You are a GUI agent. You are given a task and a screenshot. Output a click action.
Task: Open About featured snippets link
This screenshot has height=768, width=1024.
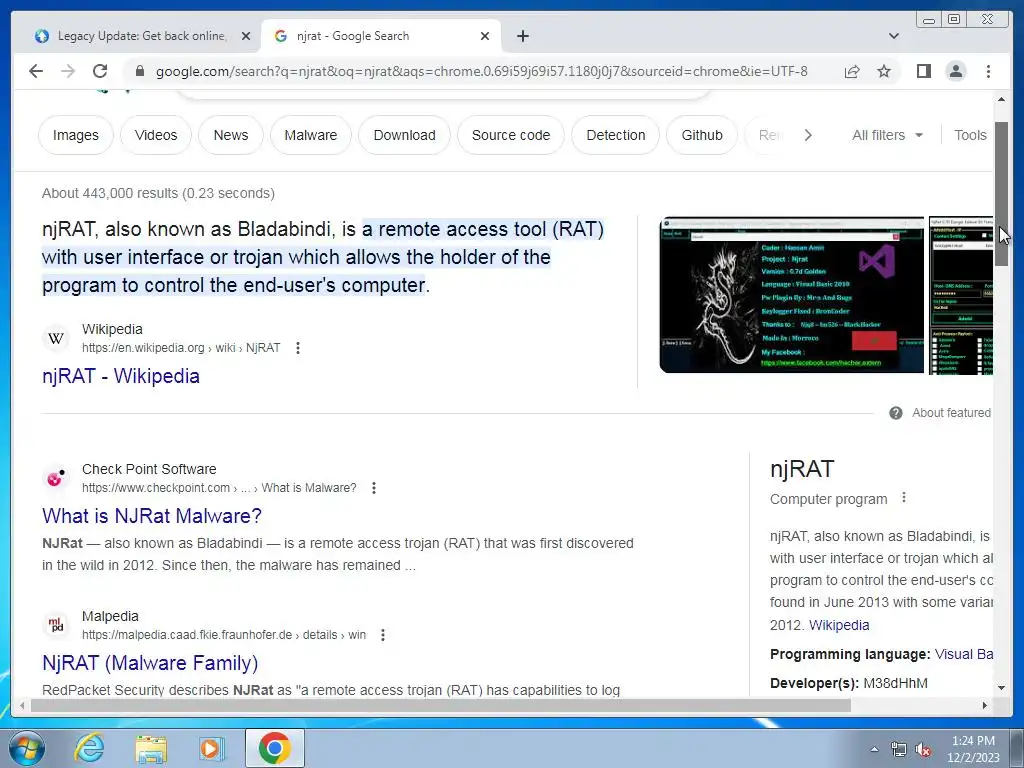[x=952, y=413]
